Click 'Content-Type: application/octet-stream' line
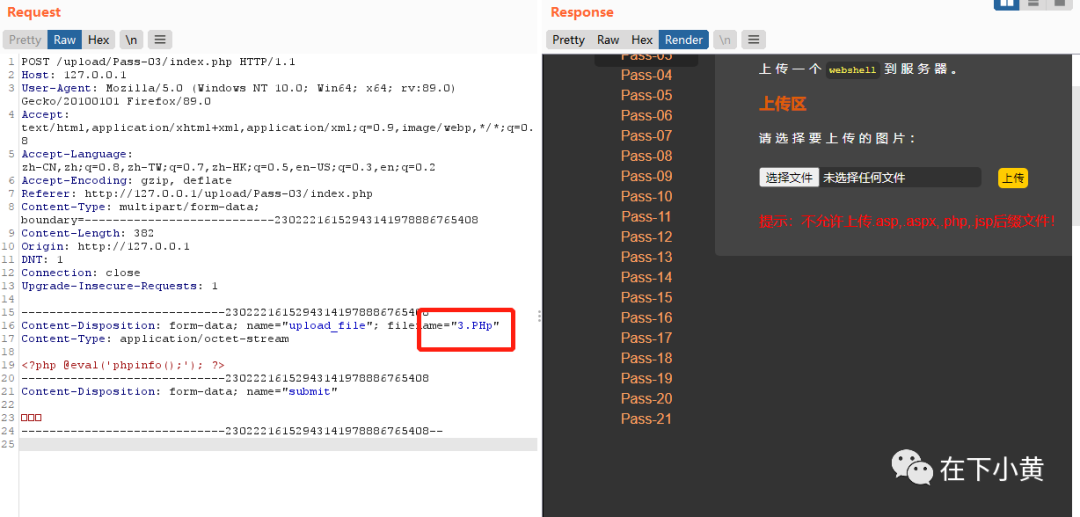 click(155, 339)
